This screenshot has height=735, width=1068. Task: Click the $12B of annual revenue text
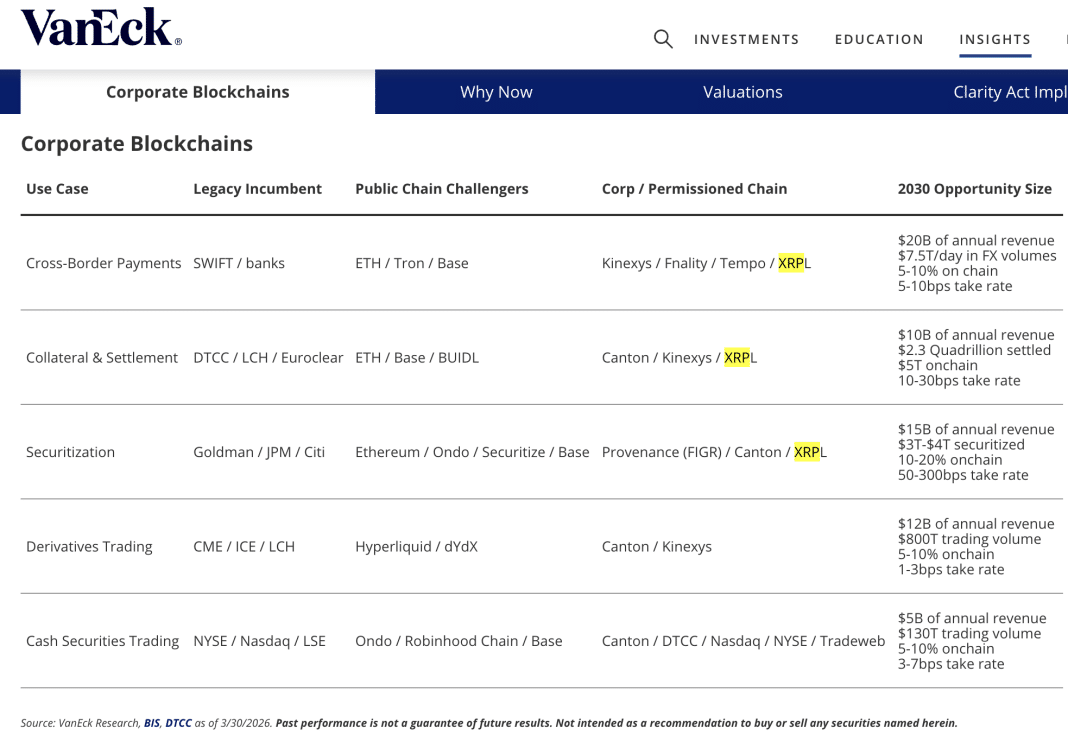(976, 524)
